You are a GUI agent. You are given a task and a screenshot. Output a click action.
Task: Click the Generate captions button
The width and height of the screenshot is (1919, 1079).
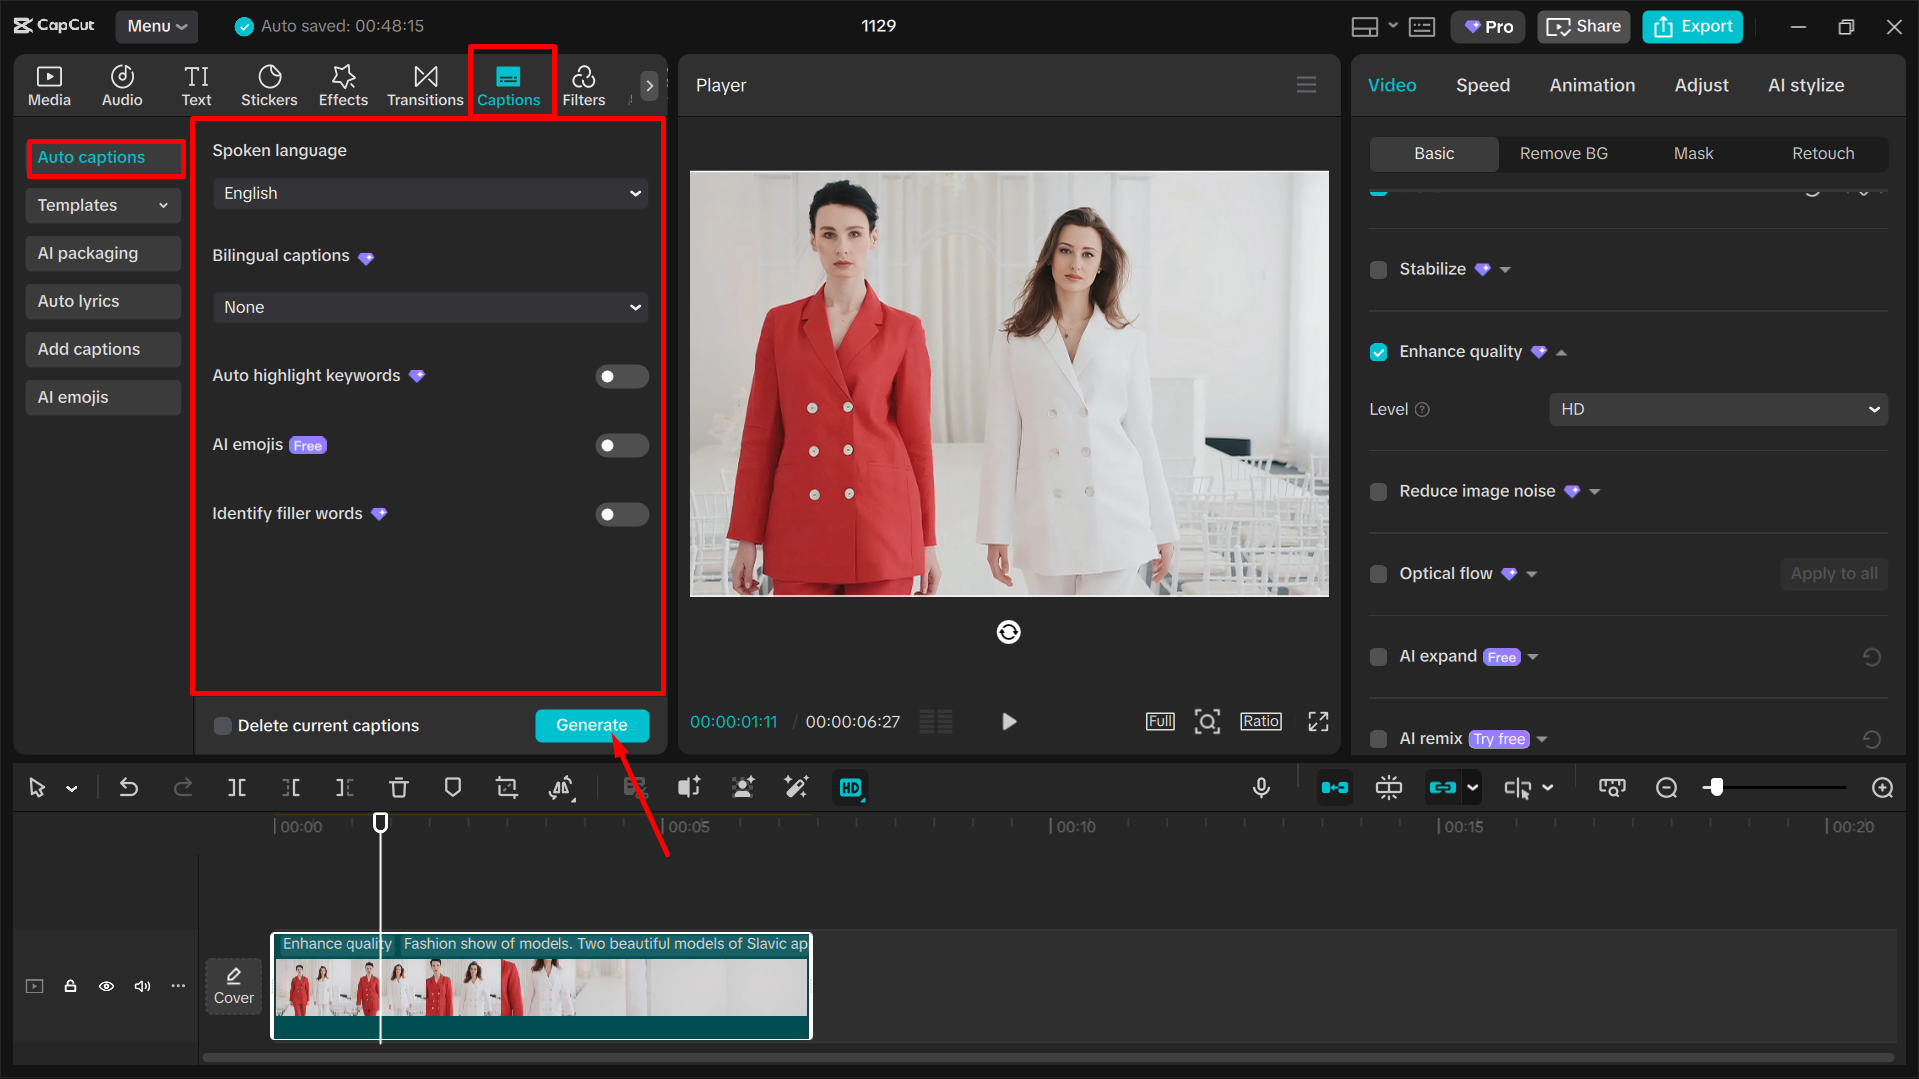click(591, 725)
